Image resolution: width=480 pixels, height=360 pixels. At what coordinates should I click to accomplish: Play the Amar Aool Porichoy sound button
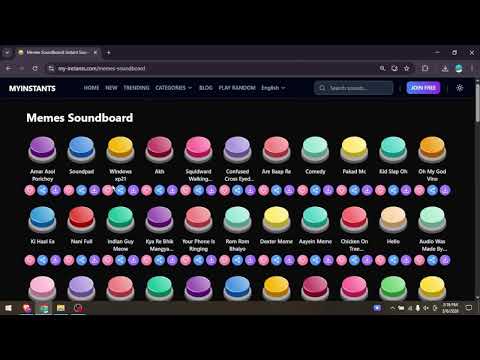pyautogui.click(x=42, y=149)
